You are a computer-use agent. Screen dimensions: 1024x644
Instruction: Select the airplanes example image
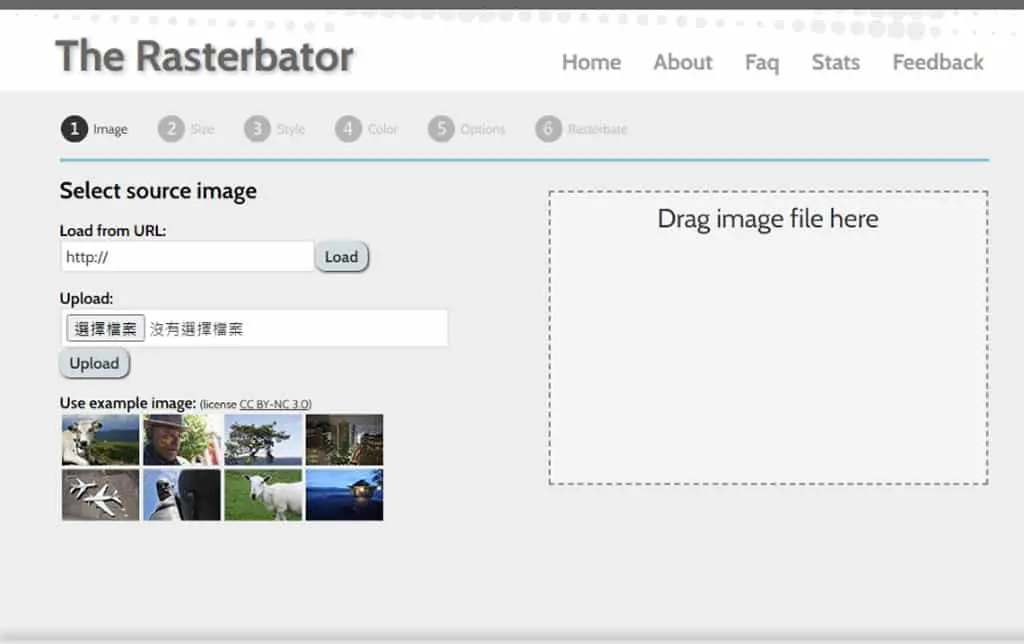[101, 494]
